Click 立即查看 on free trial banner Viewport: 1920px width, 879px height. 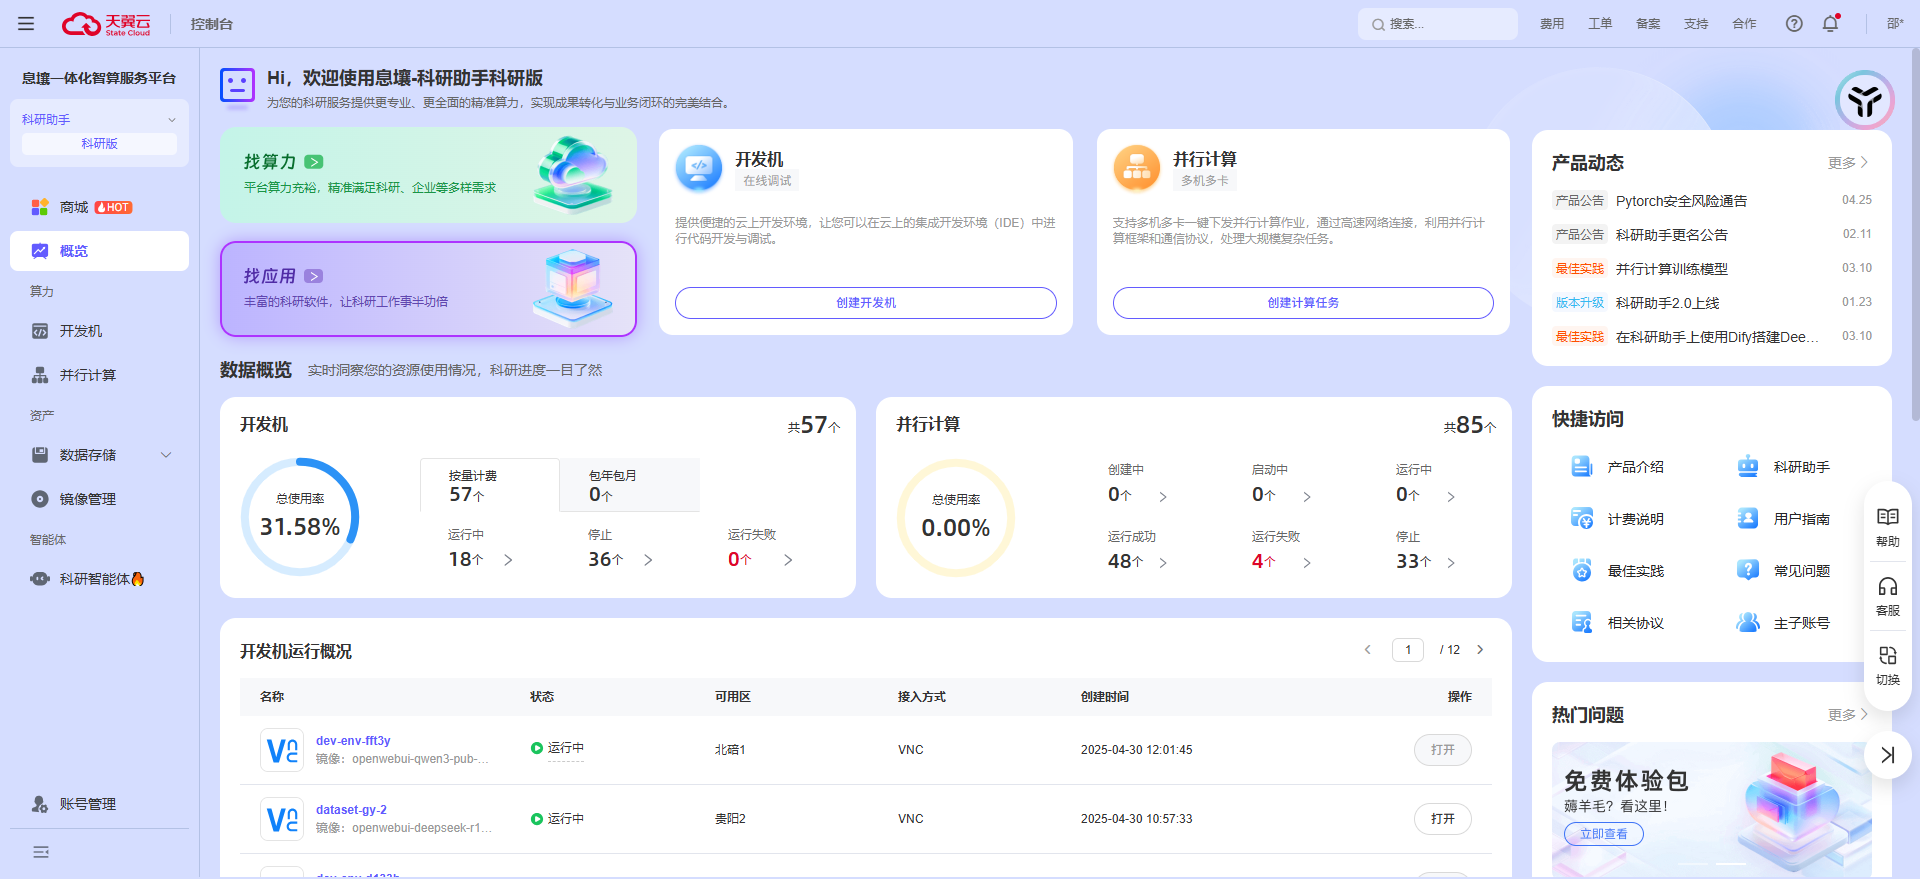click(x=1604, y=834)
